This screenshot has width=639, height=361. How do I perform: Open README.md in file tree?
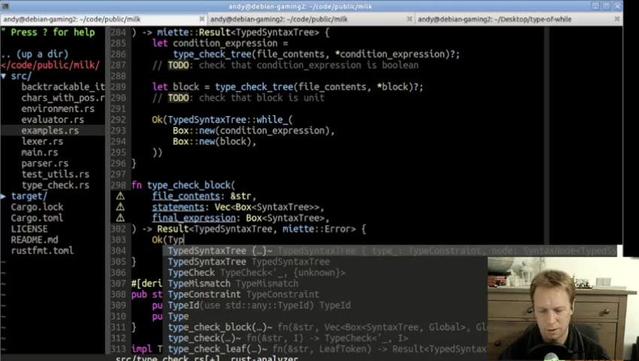pyautogui.click(x=35, y=240)
